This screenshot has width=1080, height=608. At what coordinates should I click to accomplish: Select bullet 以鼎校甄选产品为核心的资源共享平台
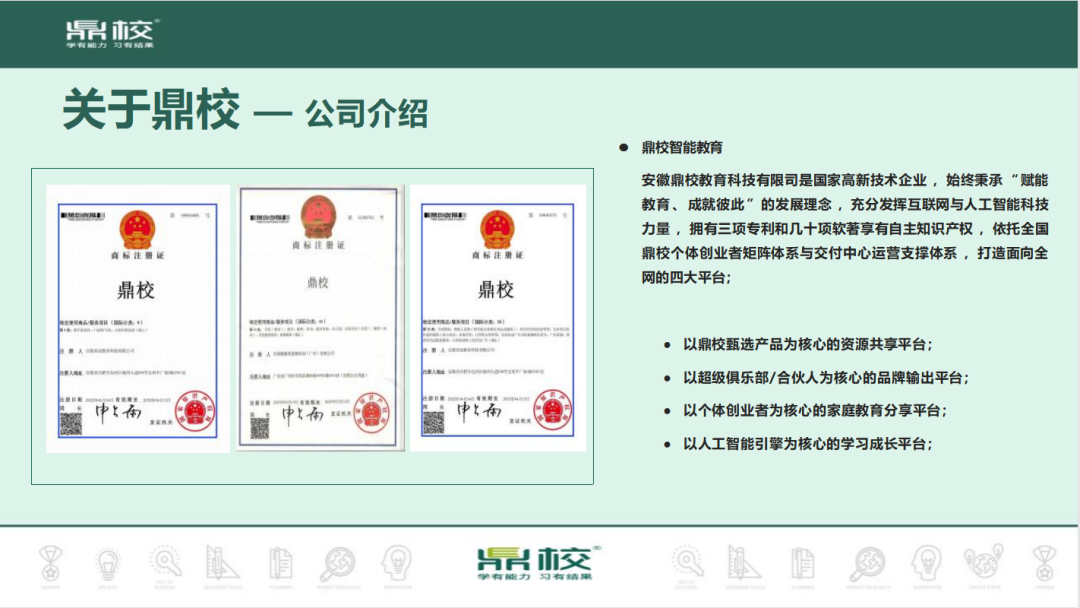click(x=807, y=344)
